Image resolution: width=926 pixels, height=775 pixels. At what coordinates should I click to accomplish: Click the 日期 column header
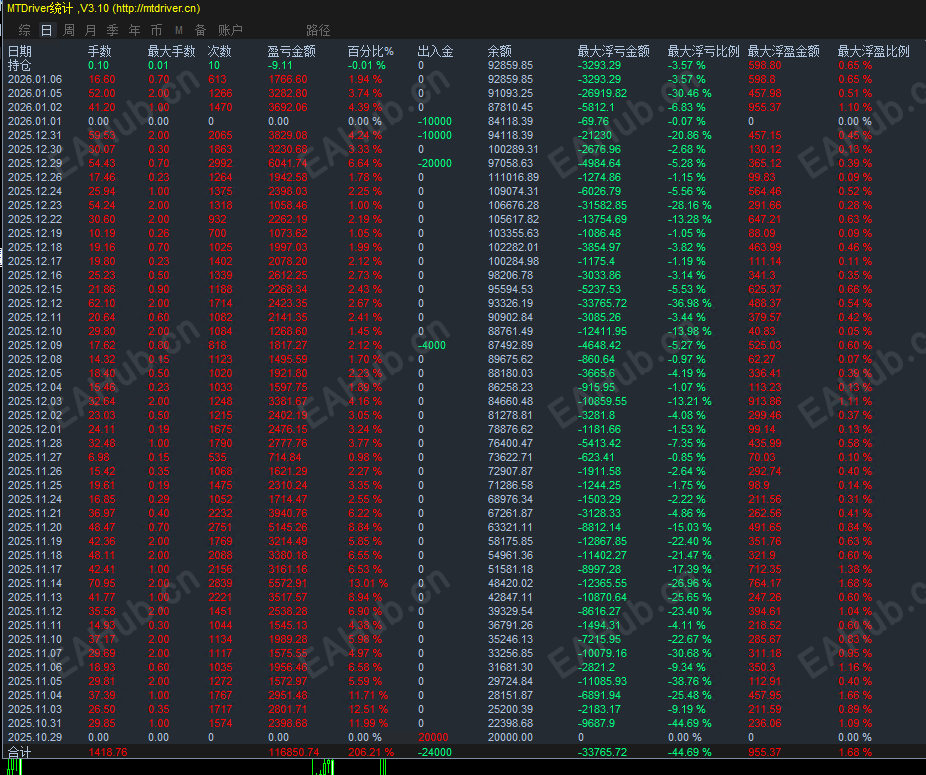tap(19, 51)
